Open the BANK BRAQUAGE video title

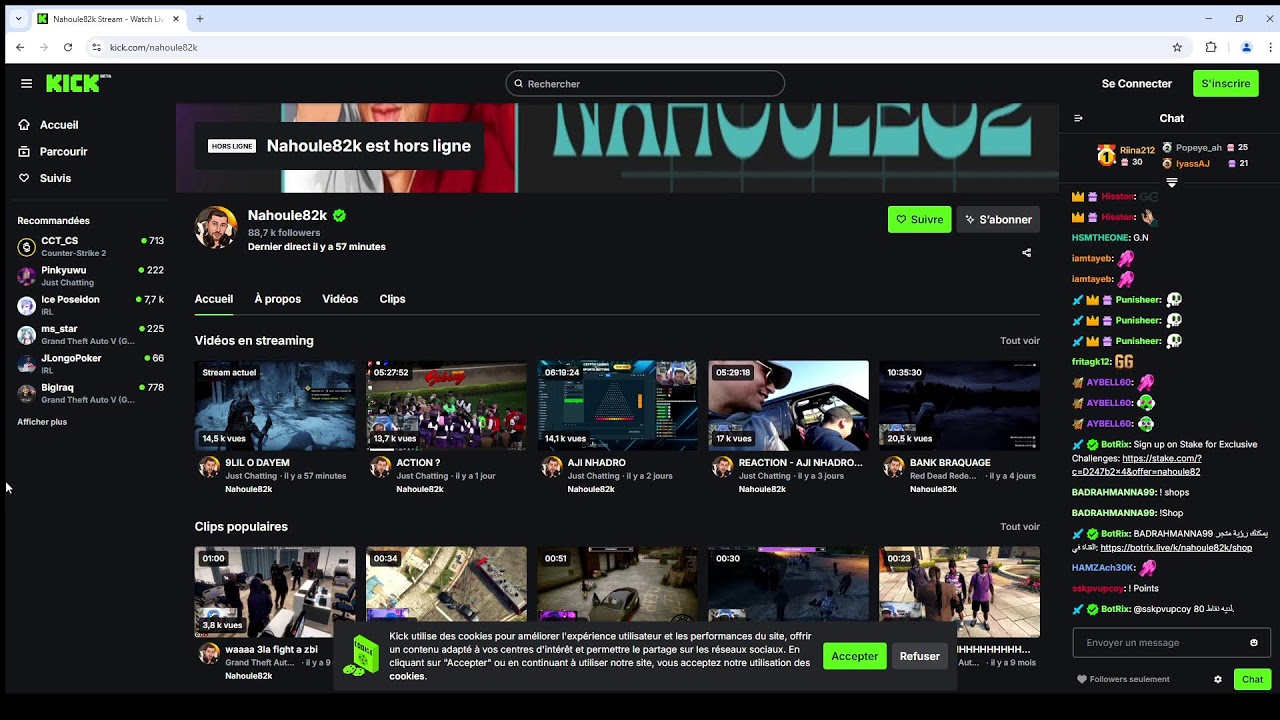pos(950,463)
